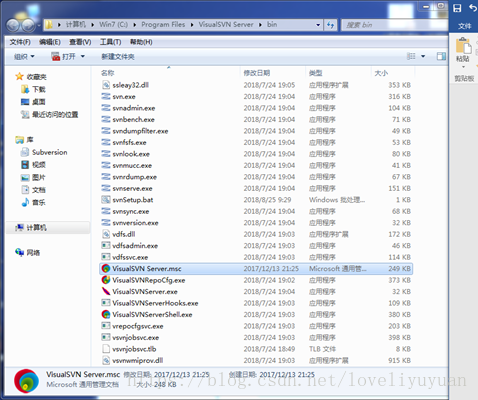The image size is (478, 400).
Task: Open the address bar history dropdown
Action: coord(318,25)
